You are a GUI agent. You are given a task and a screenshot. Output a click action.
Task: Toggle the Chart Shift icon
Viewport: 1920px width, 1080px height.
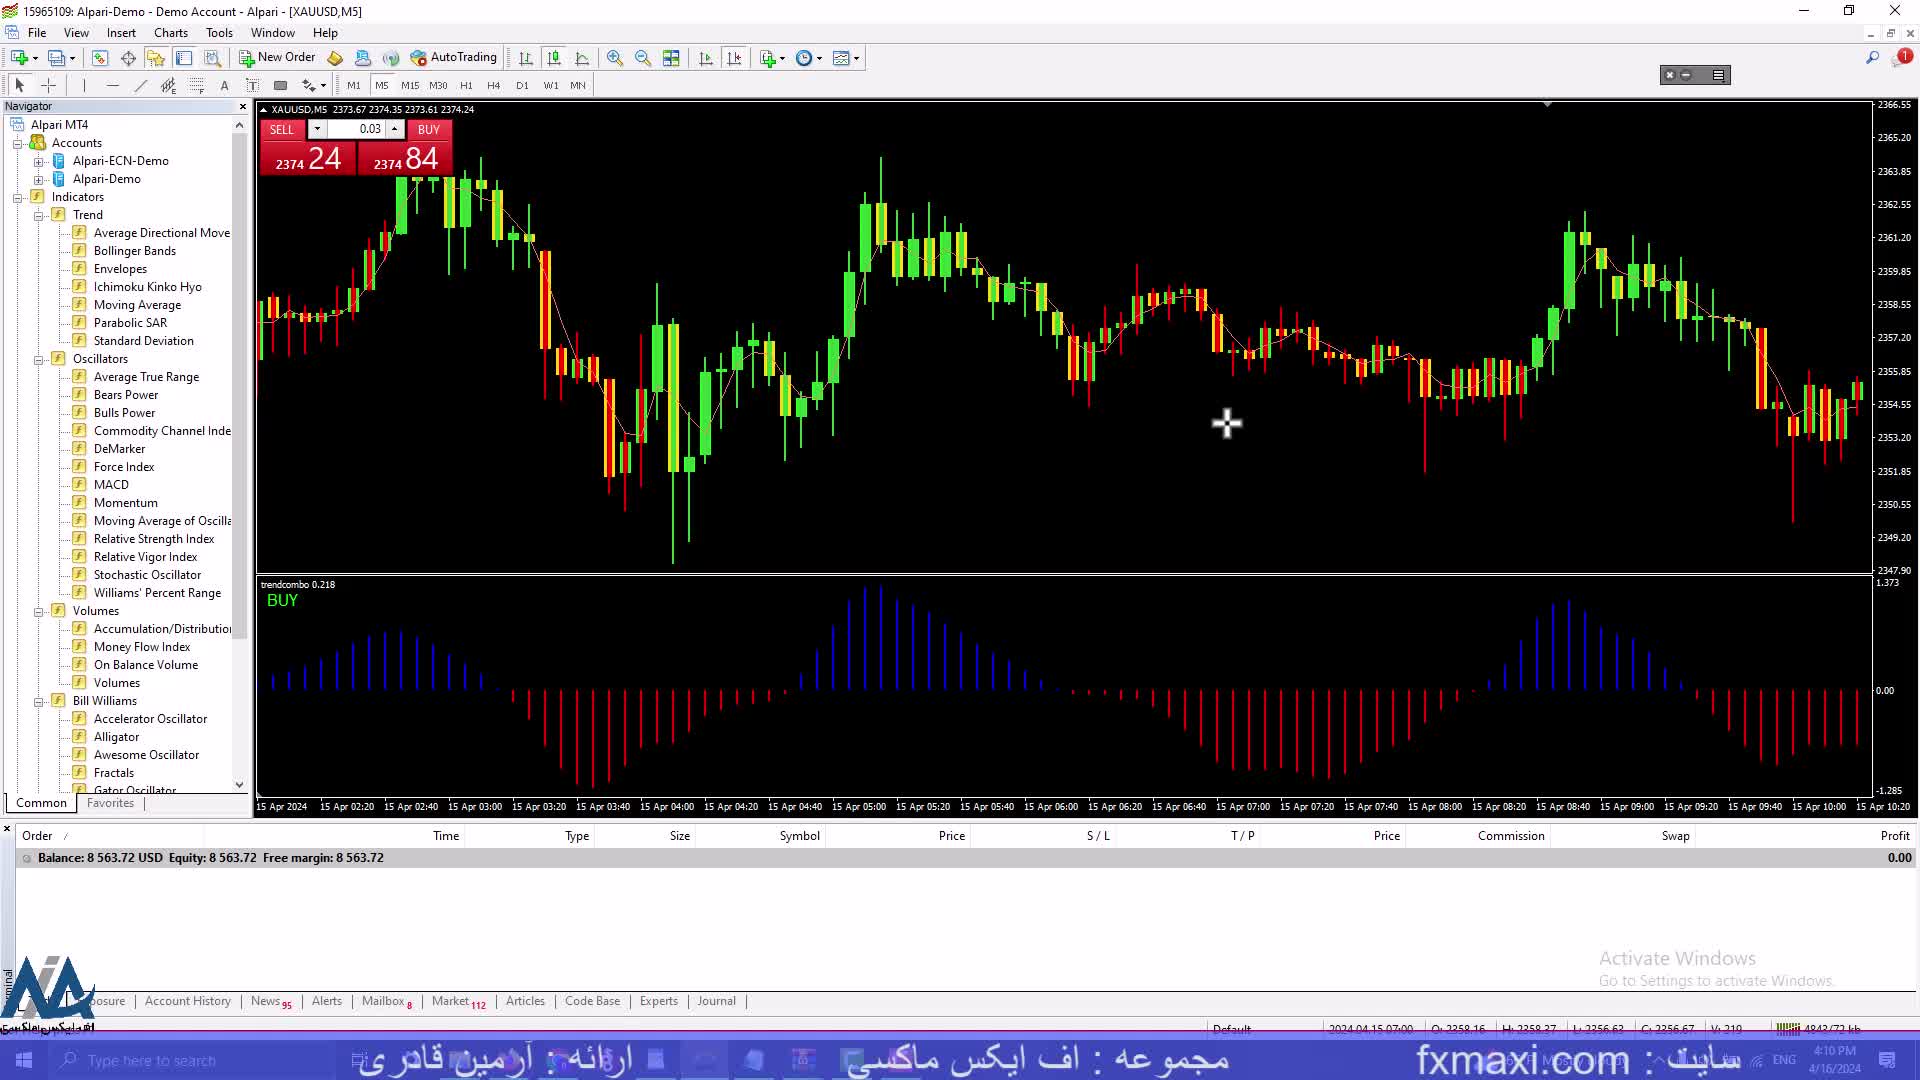734,58
